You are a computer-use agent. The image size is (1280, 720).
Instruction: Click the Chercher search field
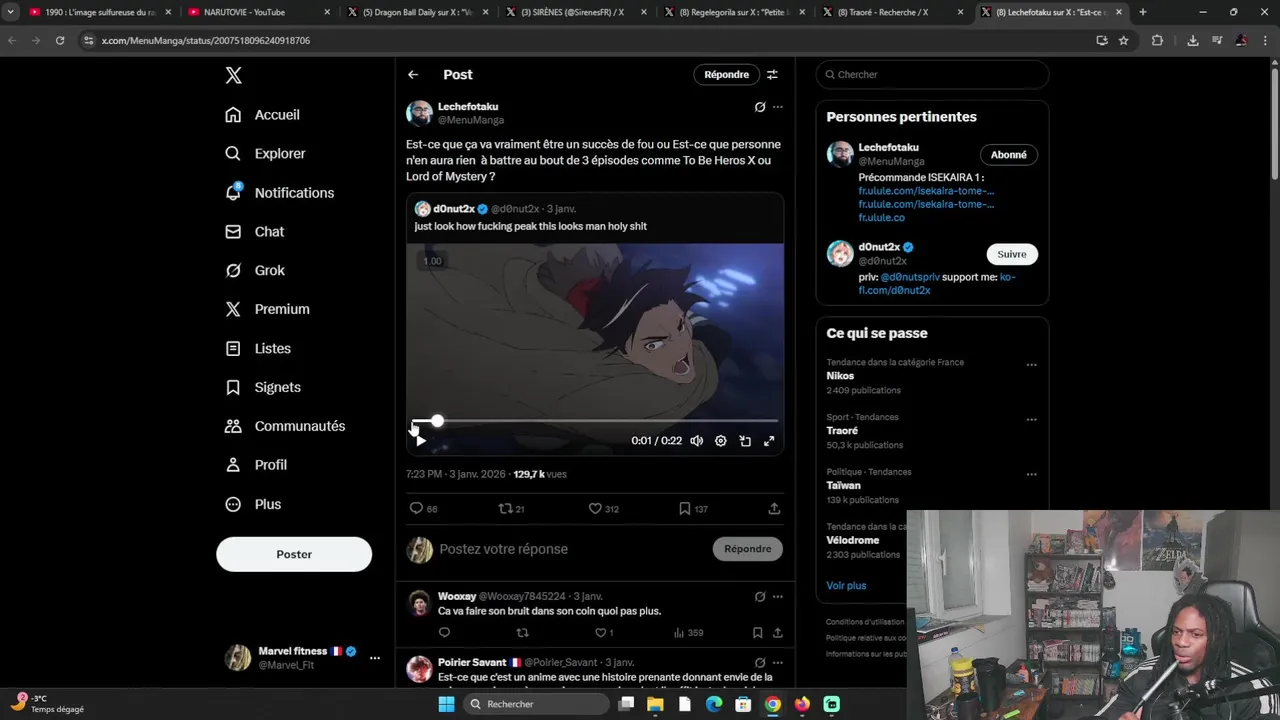point(932,75)
